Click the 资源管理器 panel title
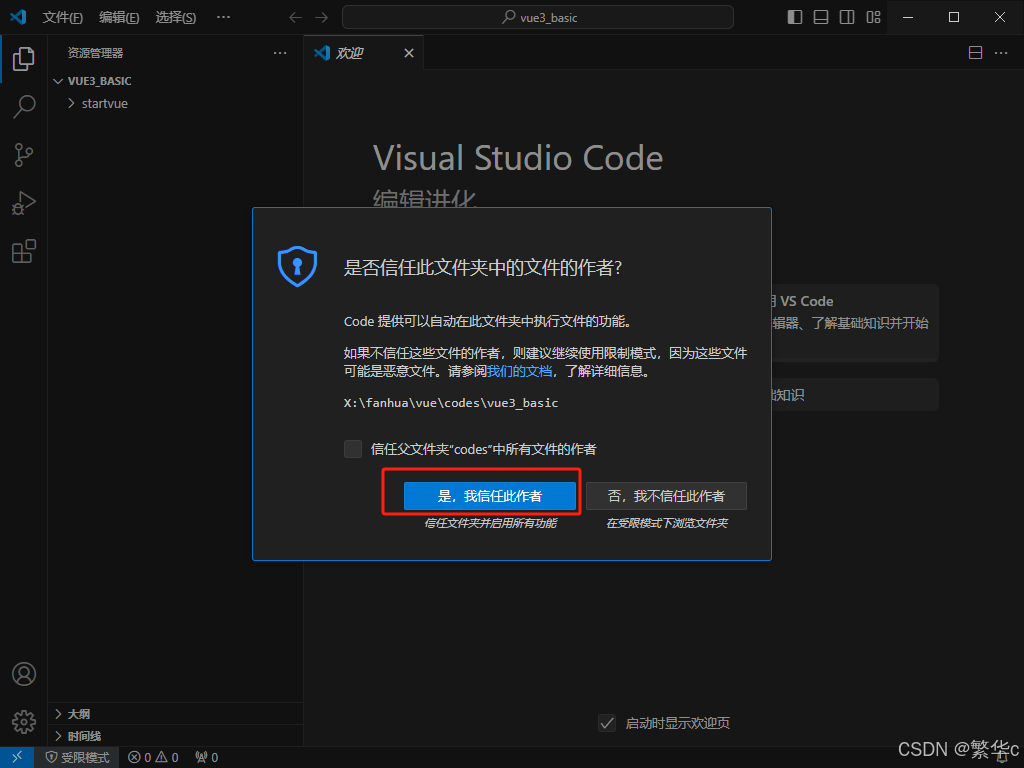The height and width of the screenshot is (768, 1024). (x=95, y=53)
